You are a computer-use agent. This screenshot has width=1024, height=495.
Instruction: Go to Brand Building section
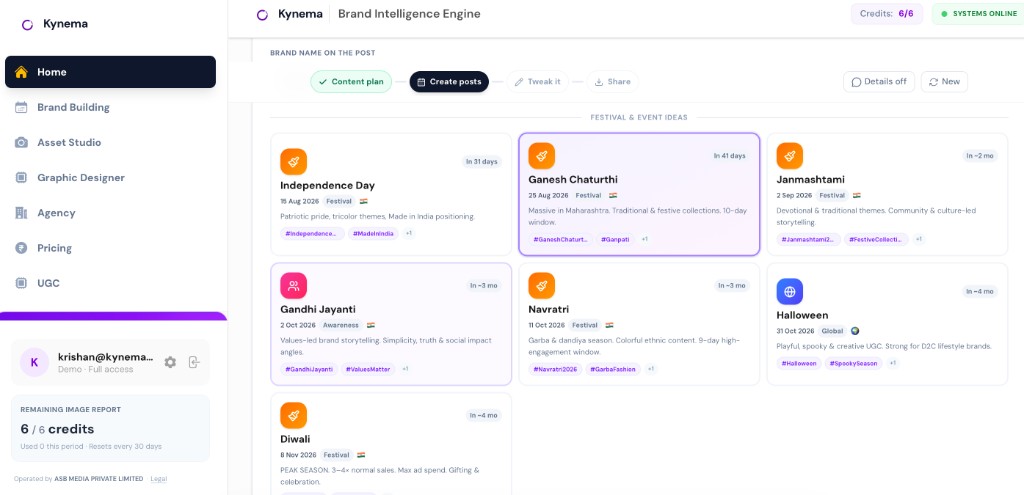110,107
